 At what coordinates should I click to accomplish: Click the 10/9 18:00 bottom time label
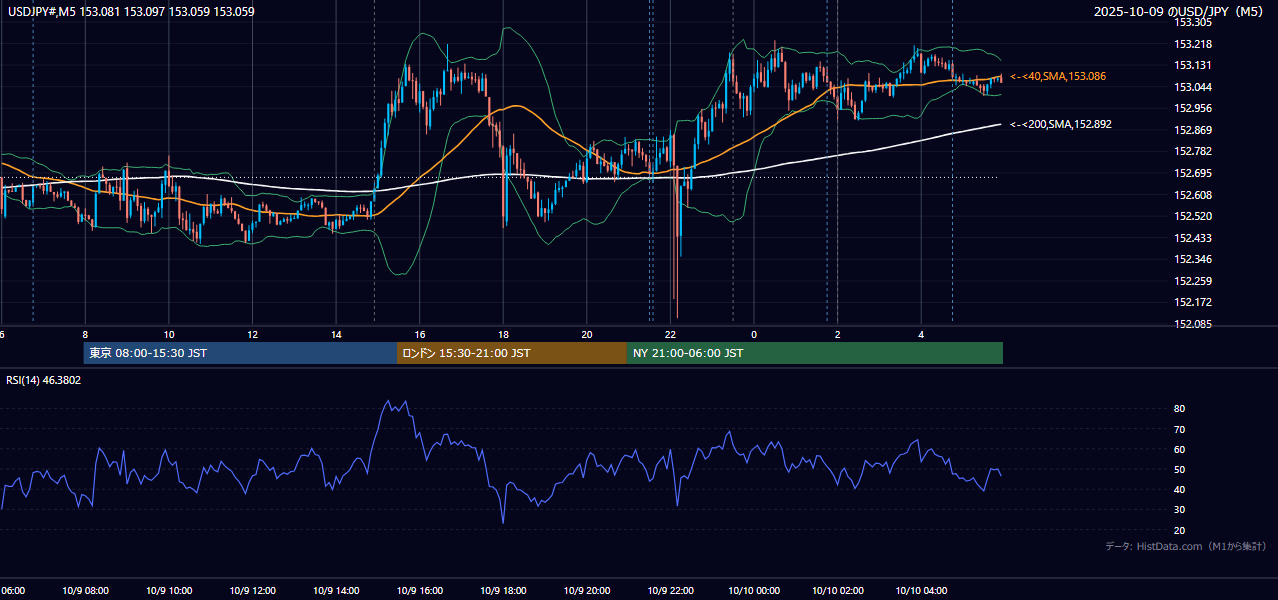(504, 591)
